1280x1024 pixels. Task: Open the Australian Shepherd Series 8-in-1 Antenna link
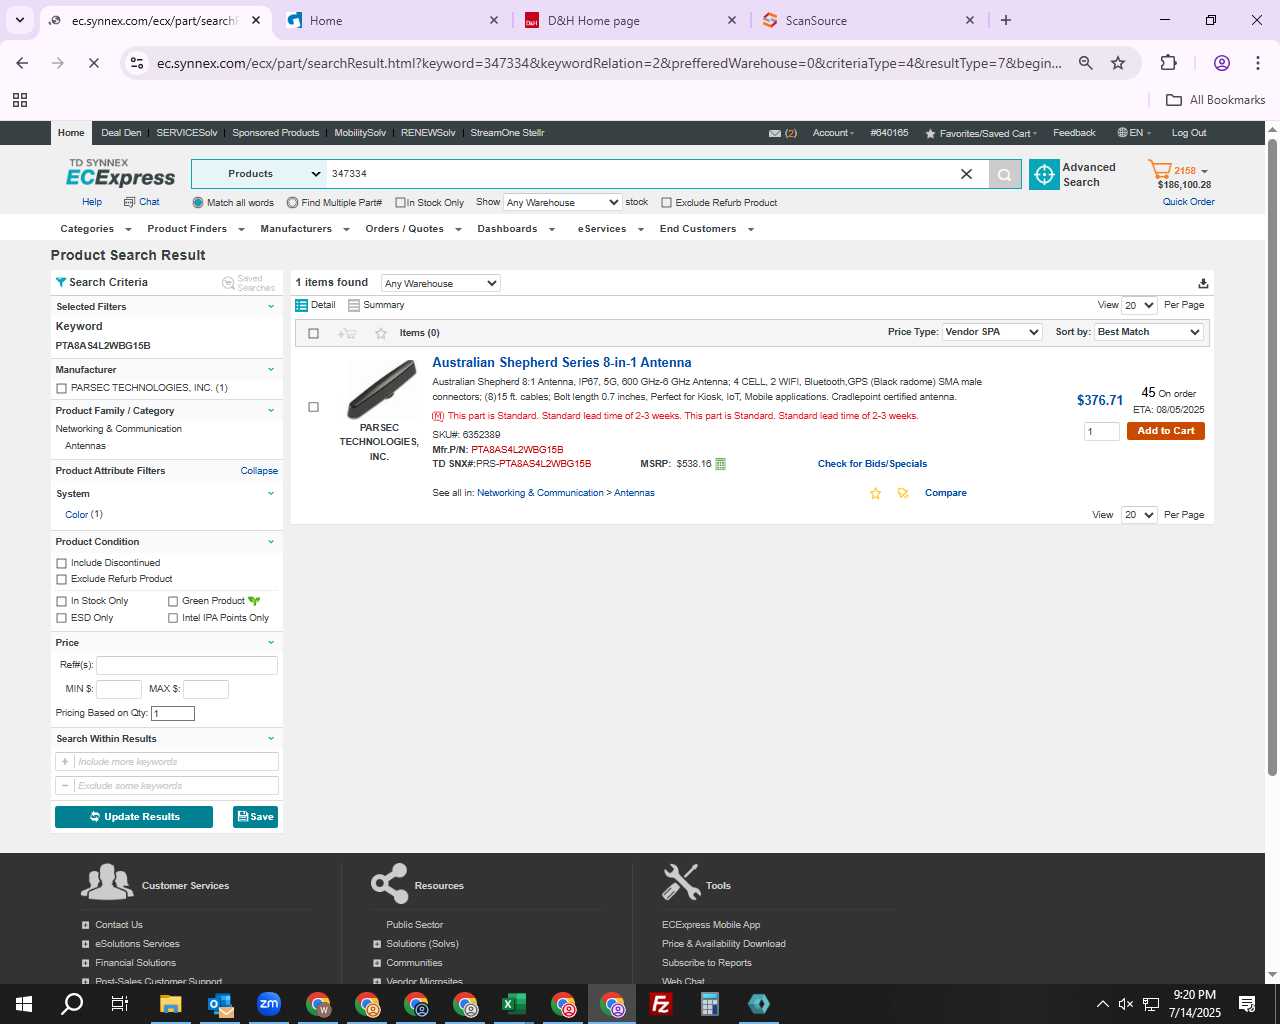[561, 363]
